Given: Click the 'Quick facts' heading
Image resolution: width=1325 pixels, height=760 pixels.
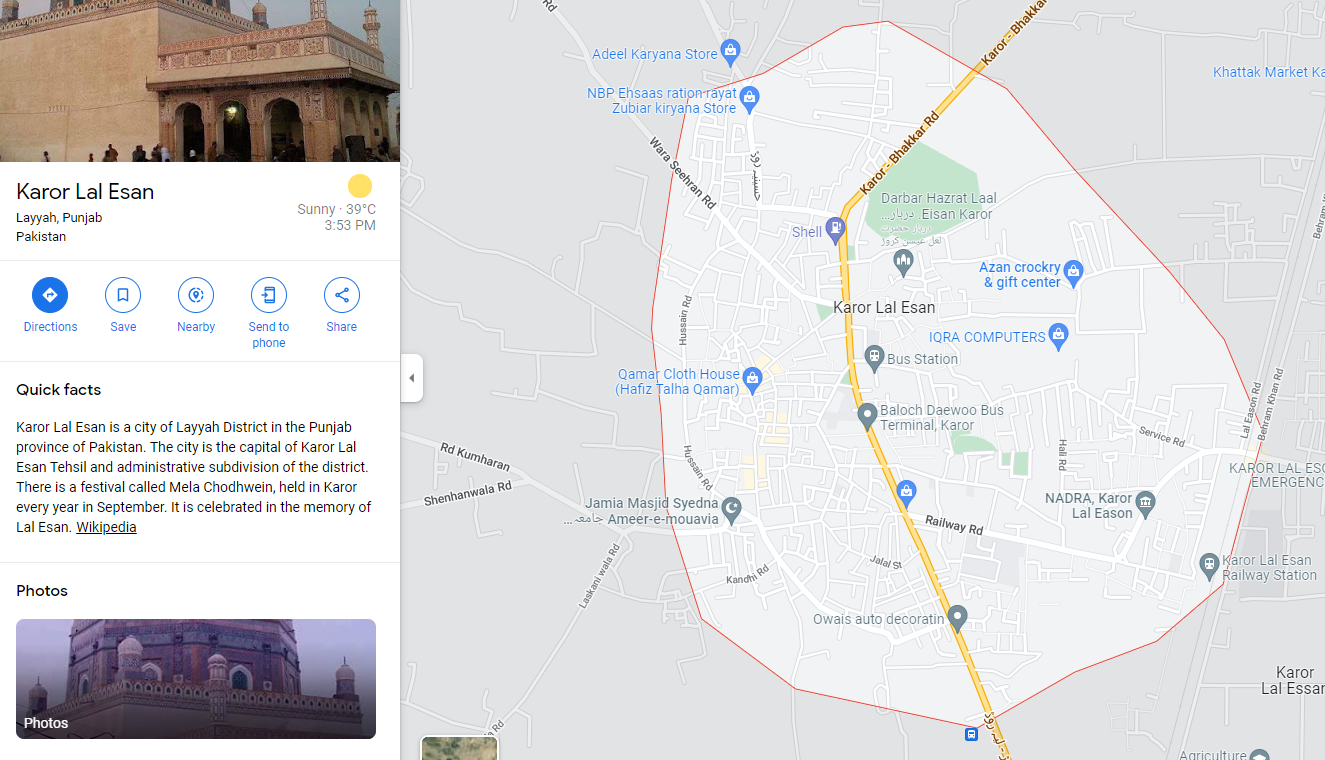Looking at the screenshot, I should click(59, 389).
